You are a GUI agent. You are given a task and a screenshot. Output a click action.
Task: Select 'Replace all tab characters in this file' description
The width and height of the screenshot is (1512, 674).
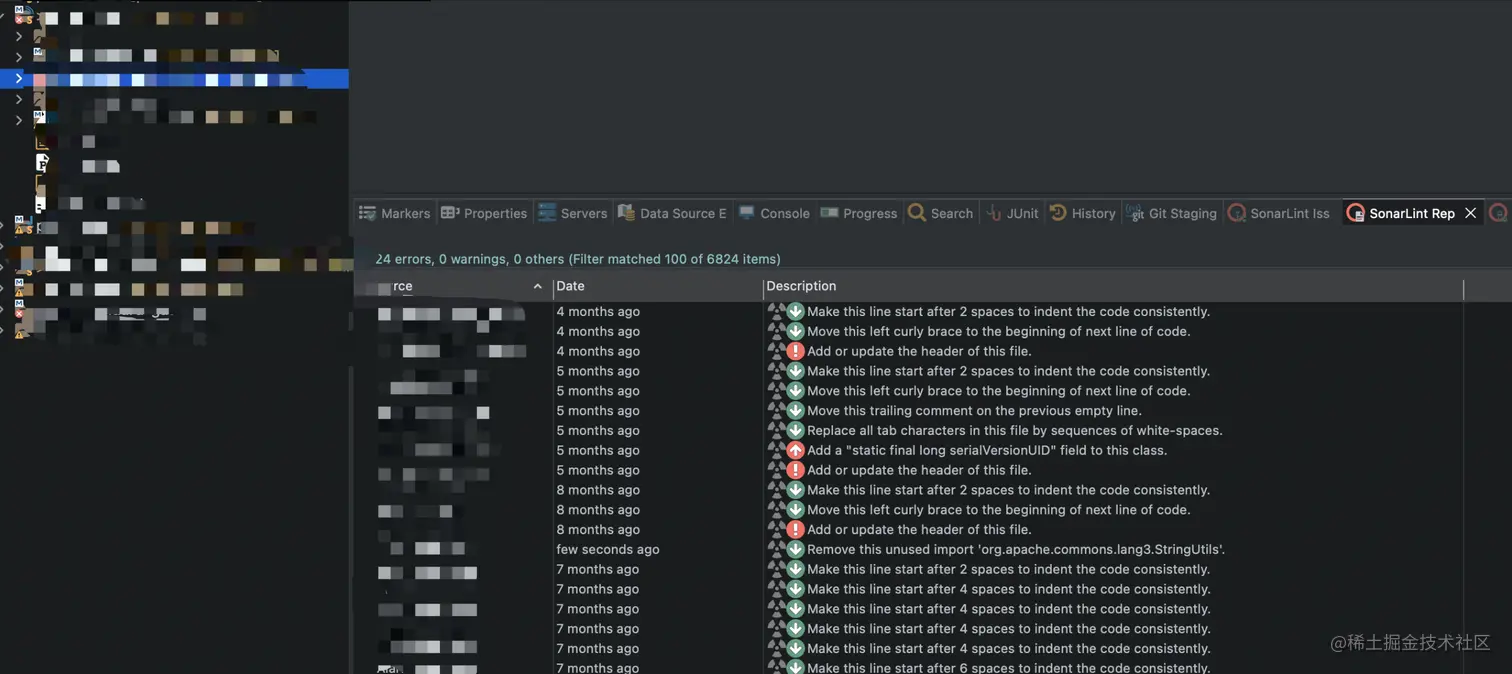[1015, 430]
